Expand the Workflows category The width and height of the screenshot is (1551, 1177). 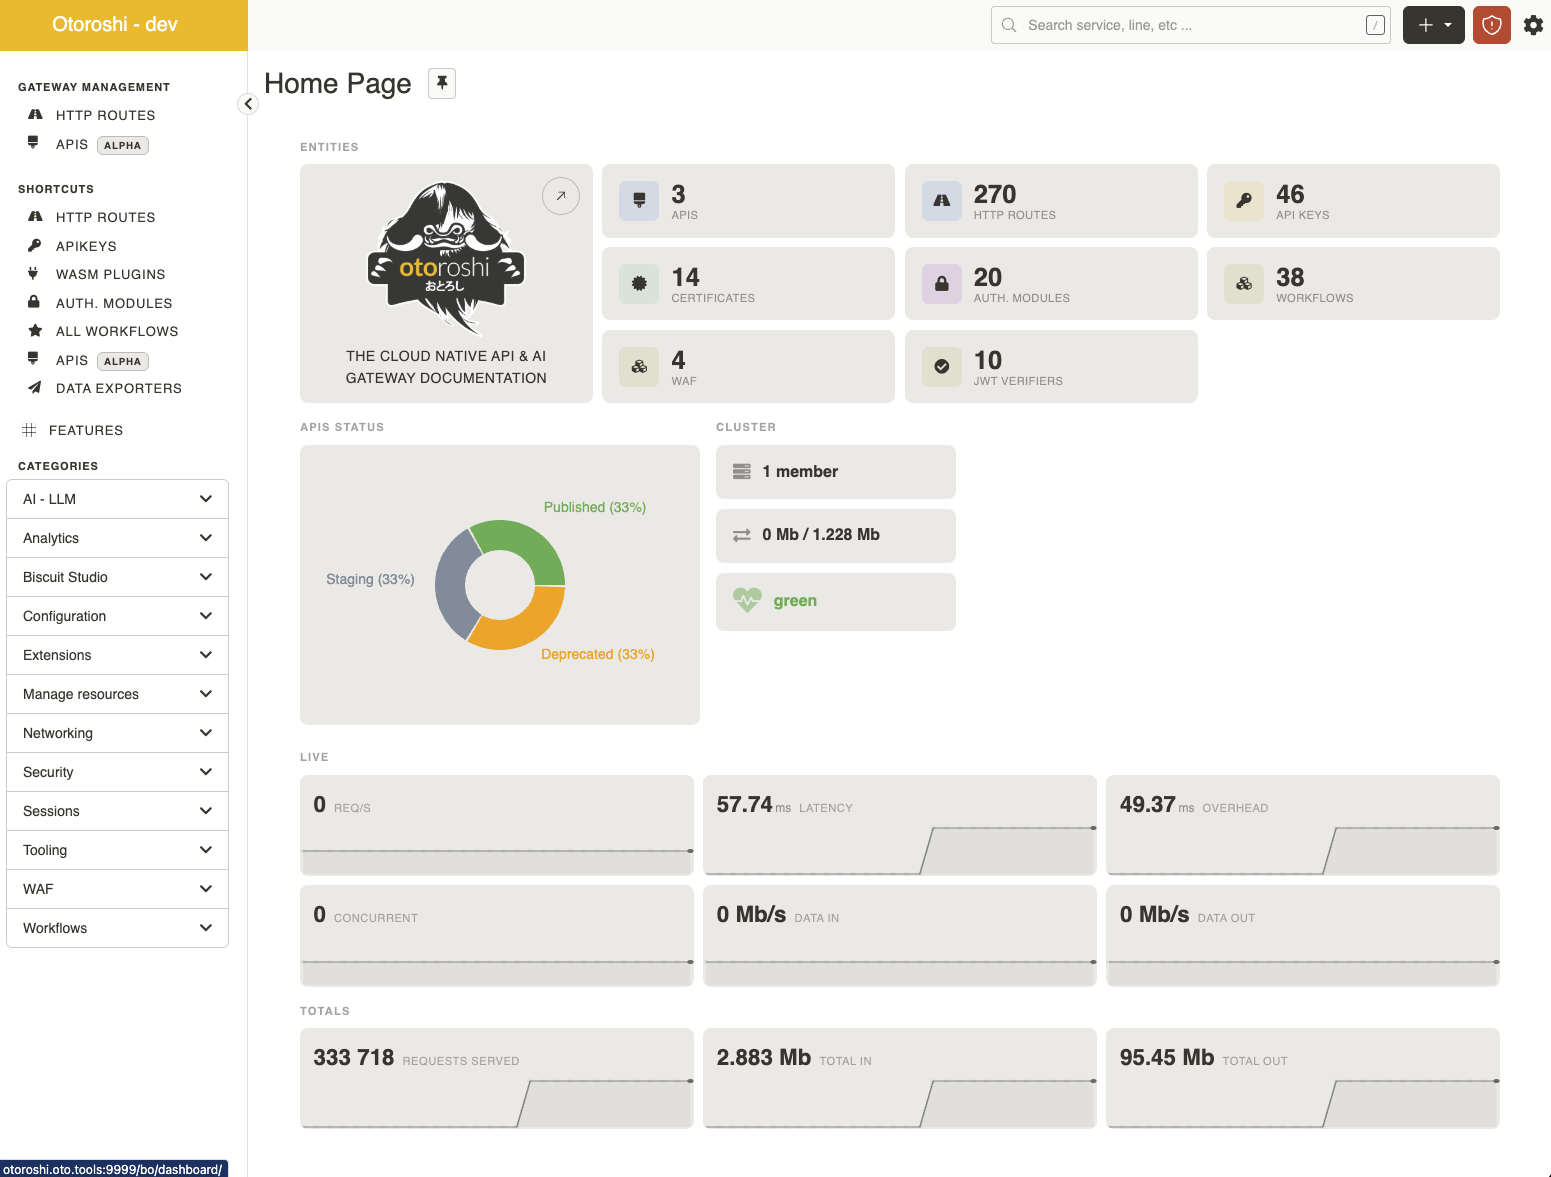click(117, 928)
